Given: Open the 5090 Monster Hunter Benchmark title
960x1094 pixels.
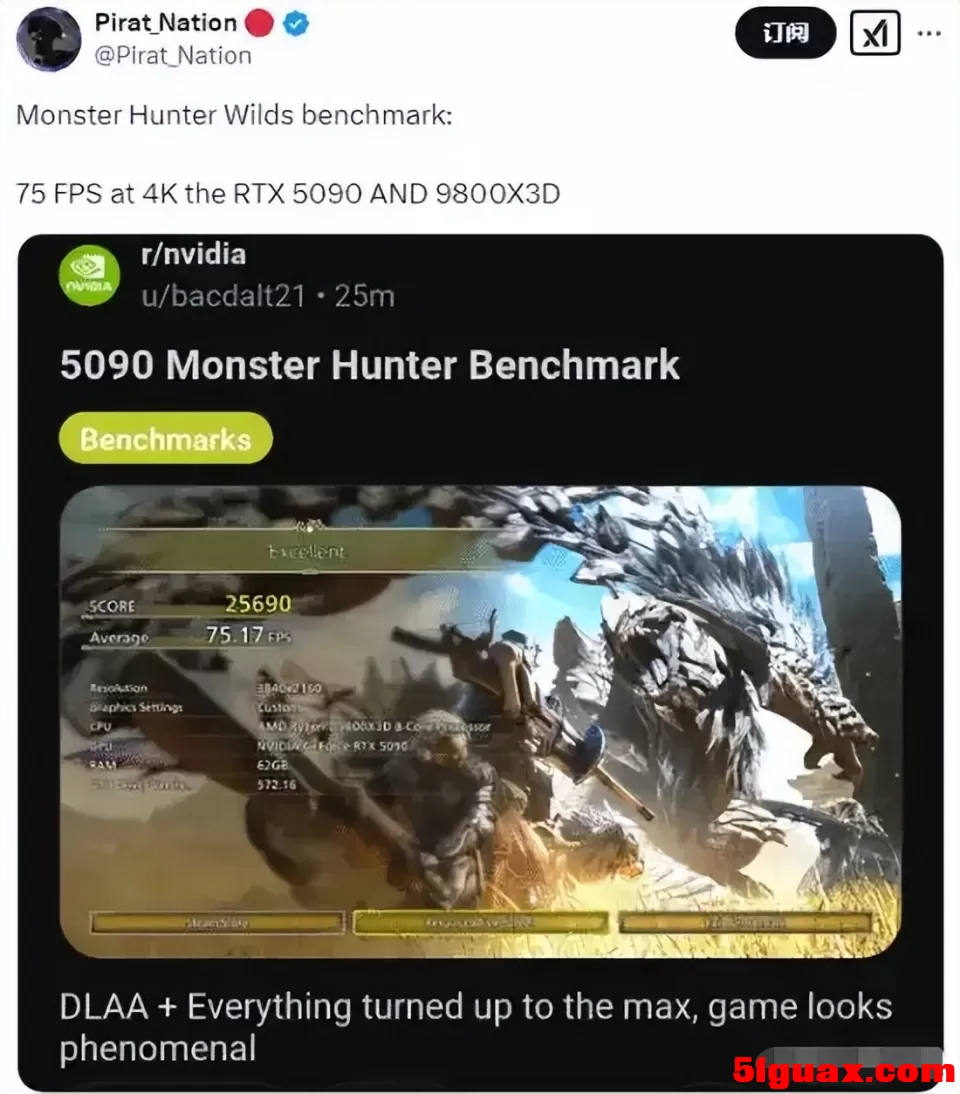Looking at the screenshot, I should coord(369,364).
